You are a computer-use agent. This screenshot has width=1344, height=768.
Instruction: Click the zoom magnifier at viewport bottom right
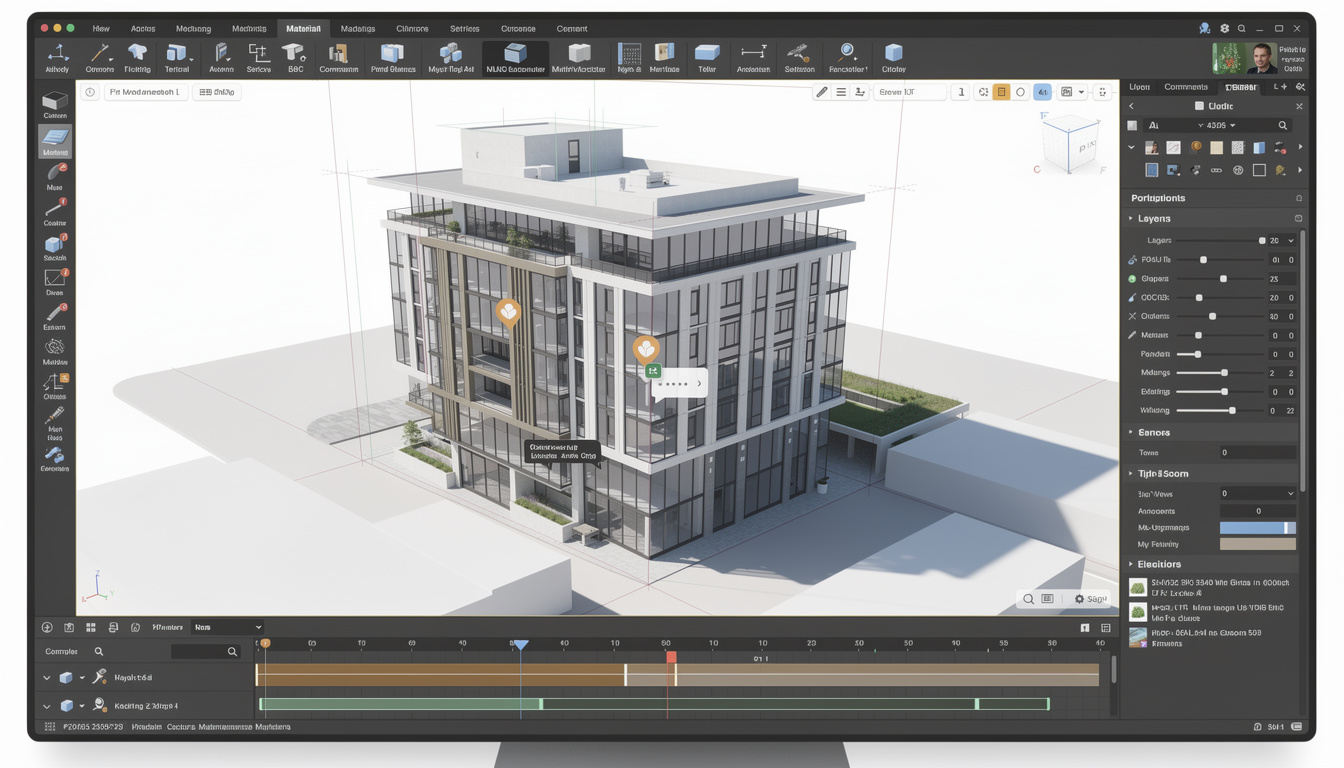pyautogui.click(x=1028, y=599)
